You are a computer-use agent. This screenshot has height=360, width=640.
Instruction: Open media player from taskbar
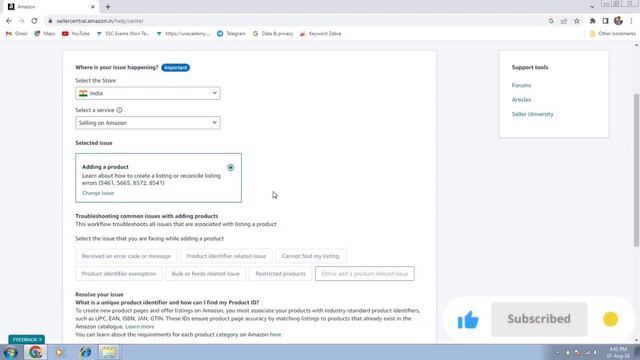pyautogui.click(x=60, y=352)
